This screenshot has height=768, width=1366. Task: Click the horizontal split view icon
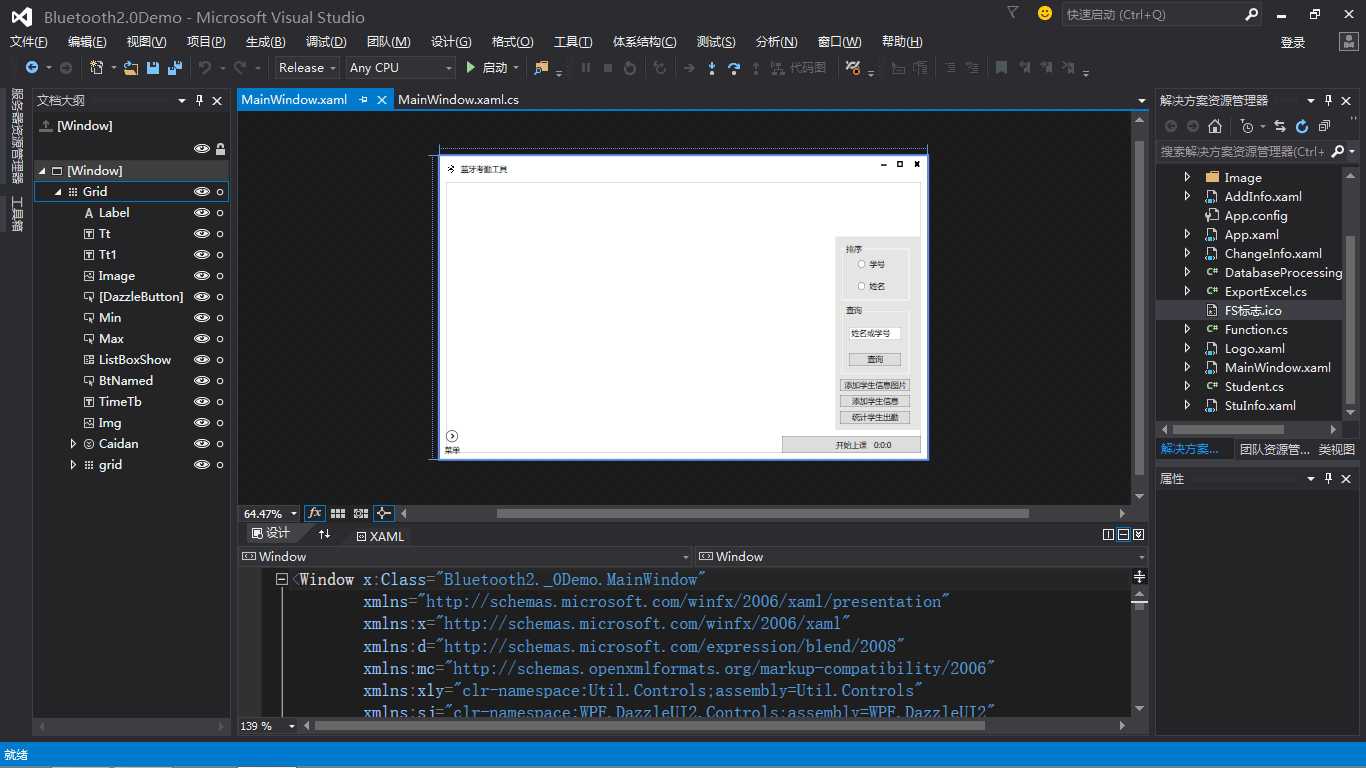[x=1123, y=535]
